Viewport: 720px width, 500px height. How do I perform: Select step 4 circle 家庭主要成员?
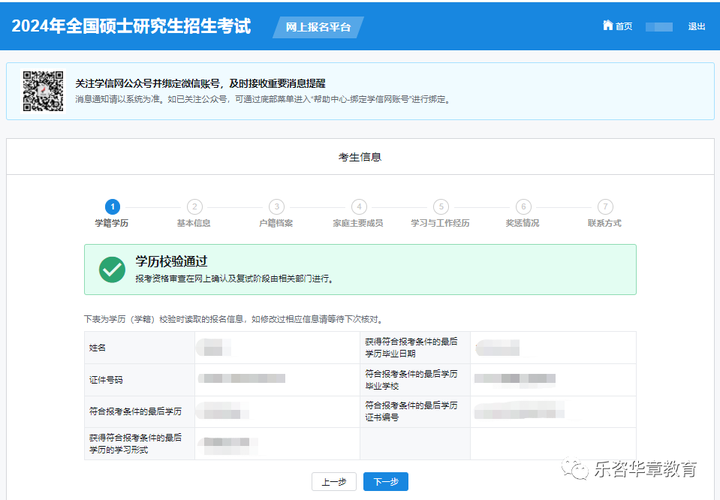click(x=359, y=206)
